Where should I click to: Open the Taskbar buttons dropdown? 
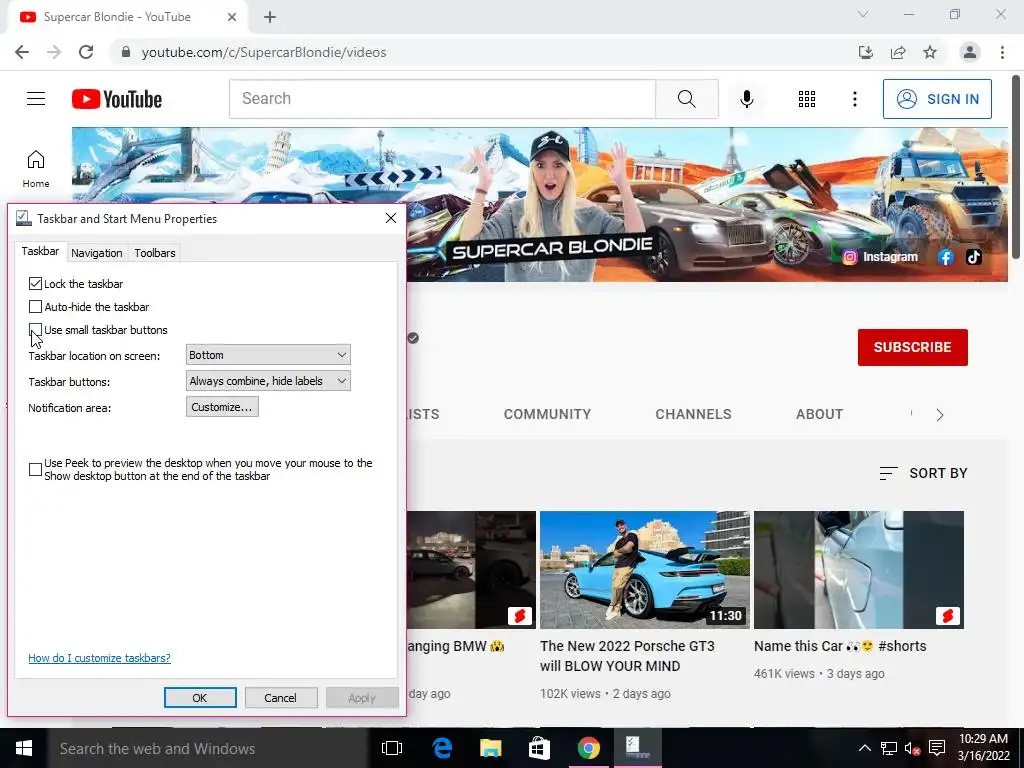point(268,381)
